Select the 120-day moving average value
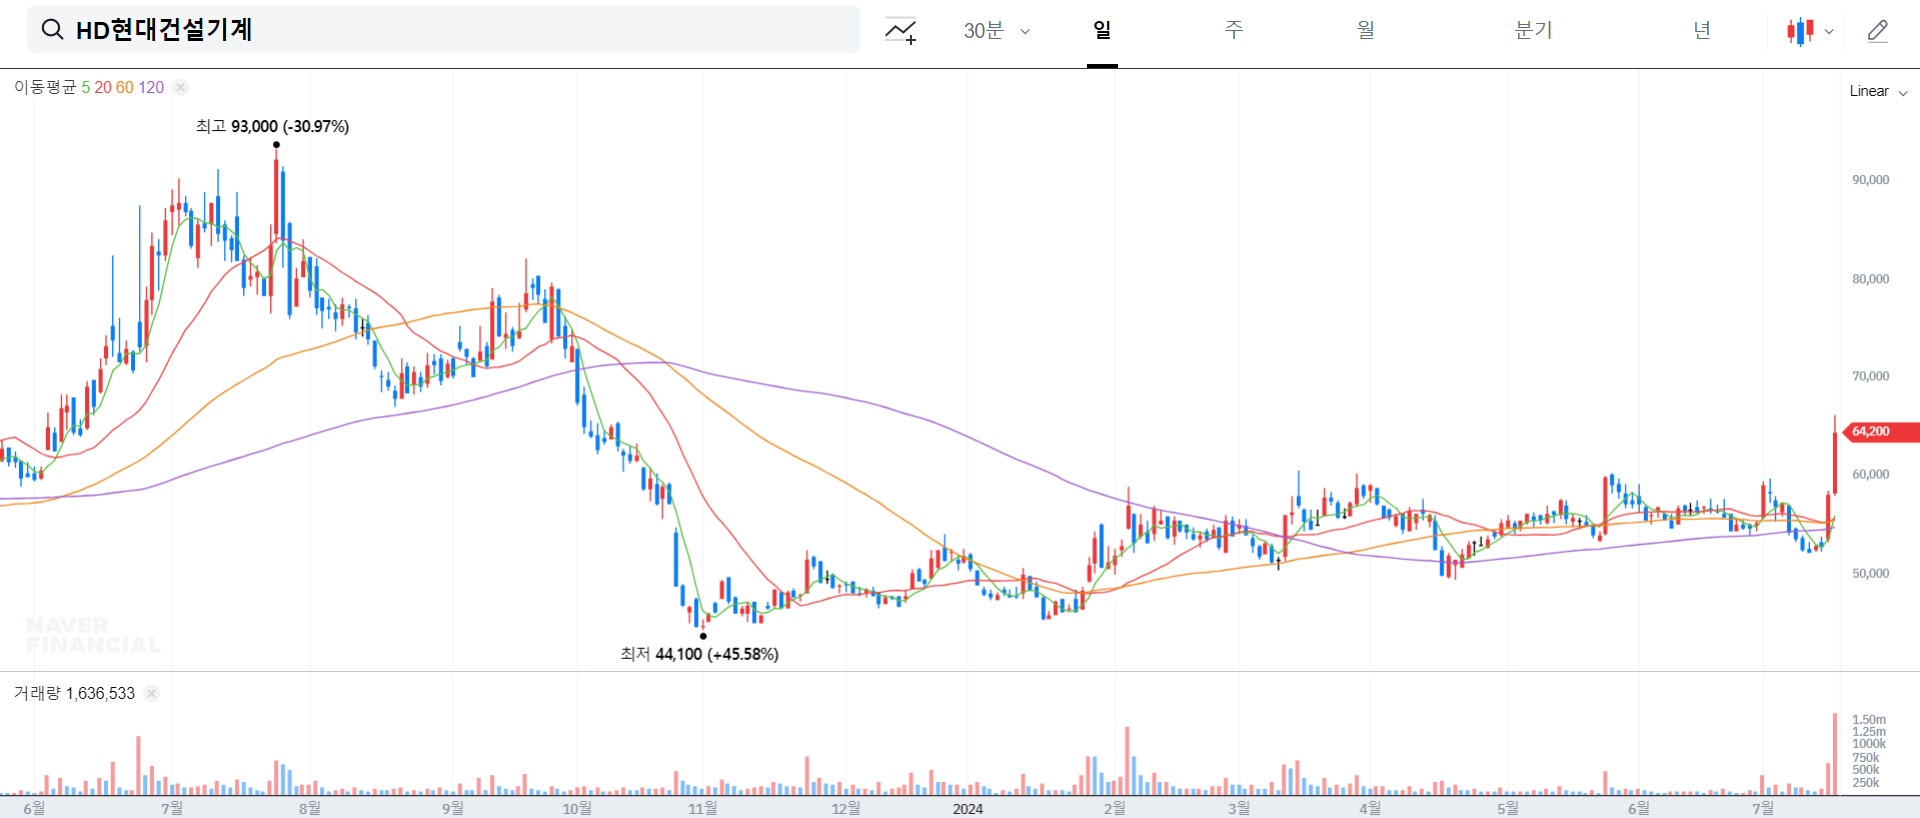Viewport: 1920px width, 818px height. (x=151, y=87)
